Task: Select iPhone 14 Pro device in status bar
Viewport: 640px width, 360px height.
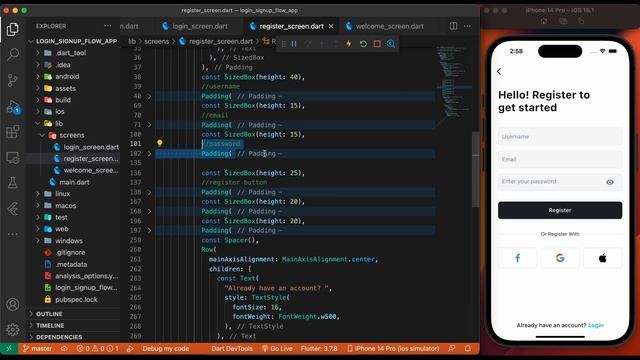Action: [393, 349]
